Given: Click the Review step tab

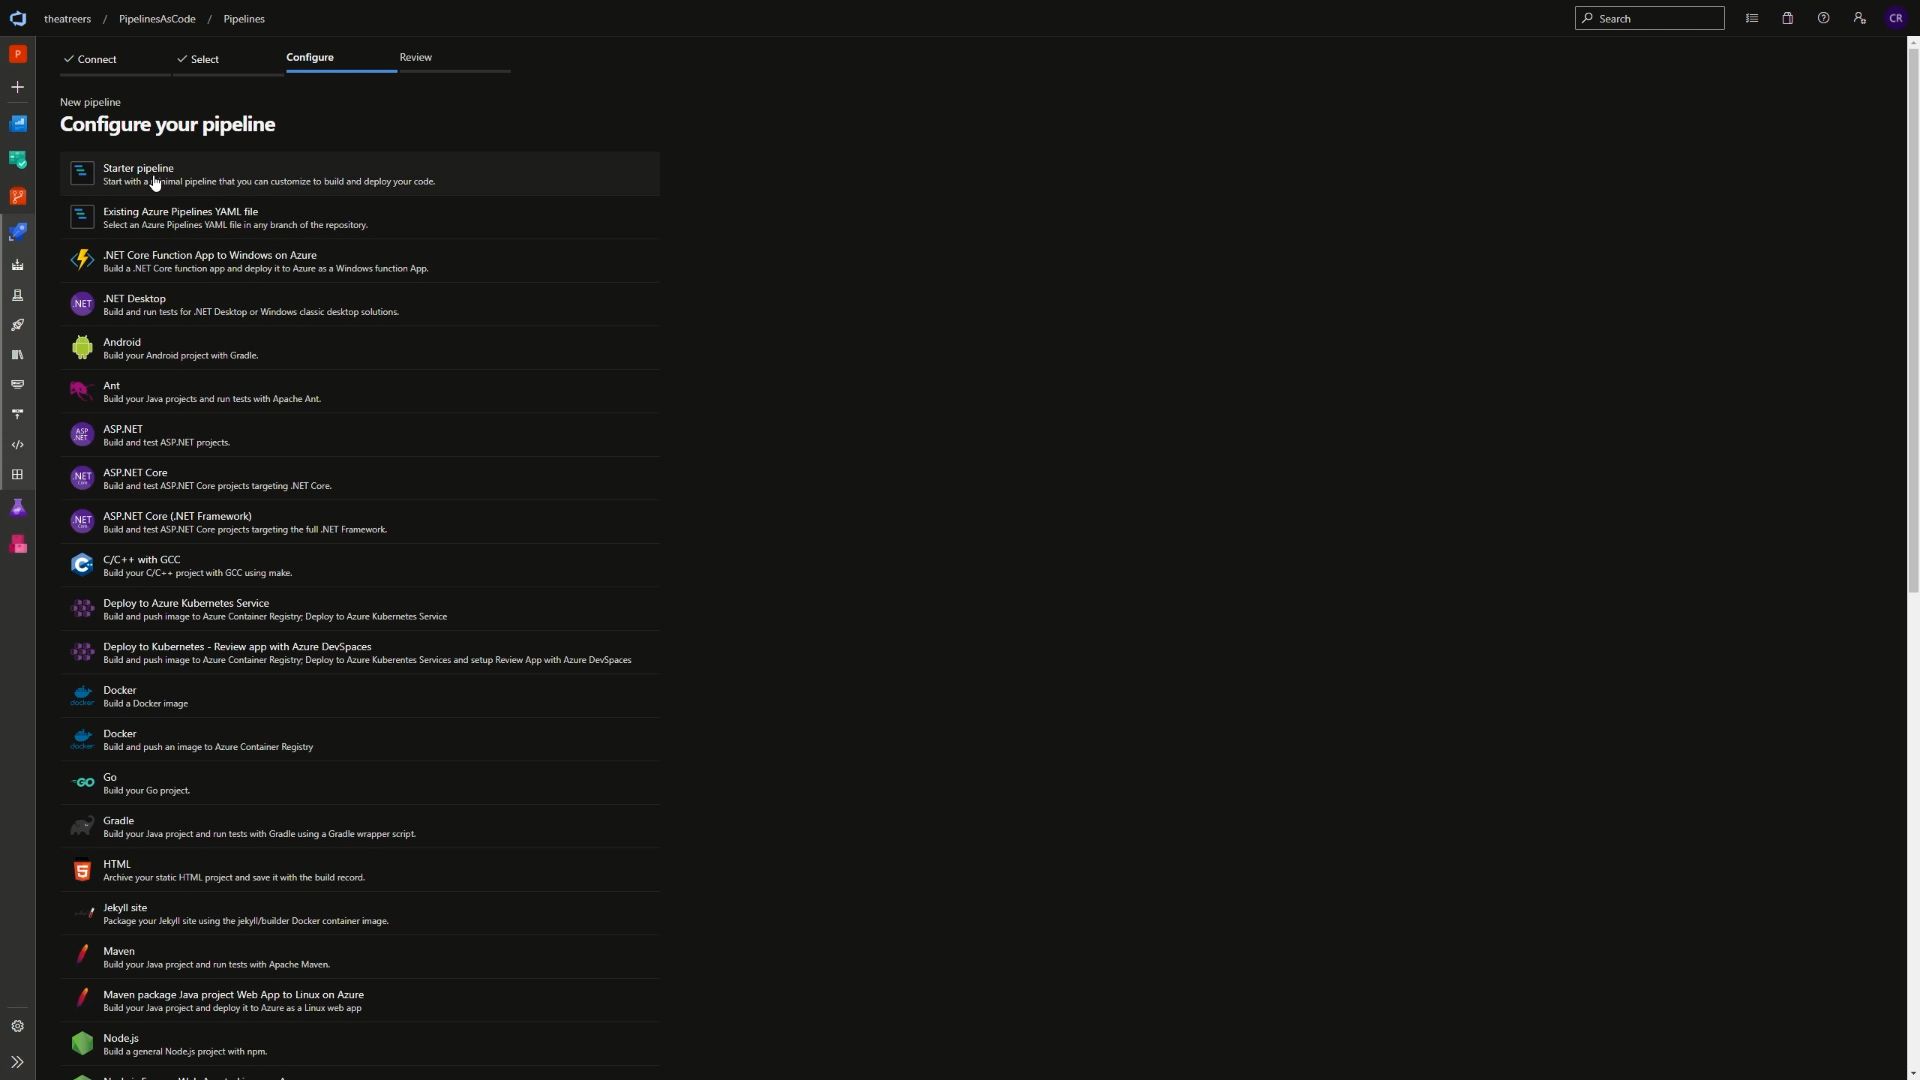Looking at the screenshot, I should pos(454,58).
